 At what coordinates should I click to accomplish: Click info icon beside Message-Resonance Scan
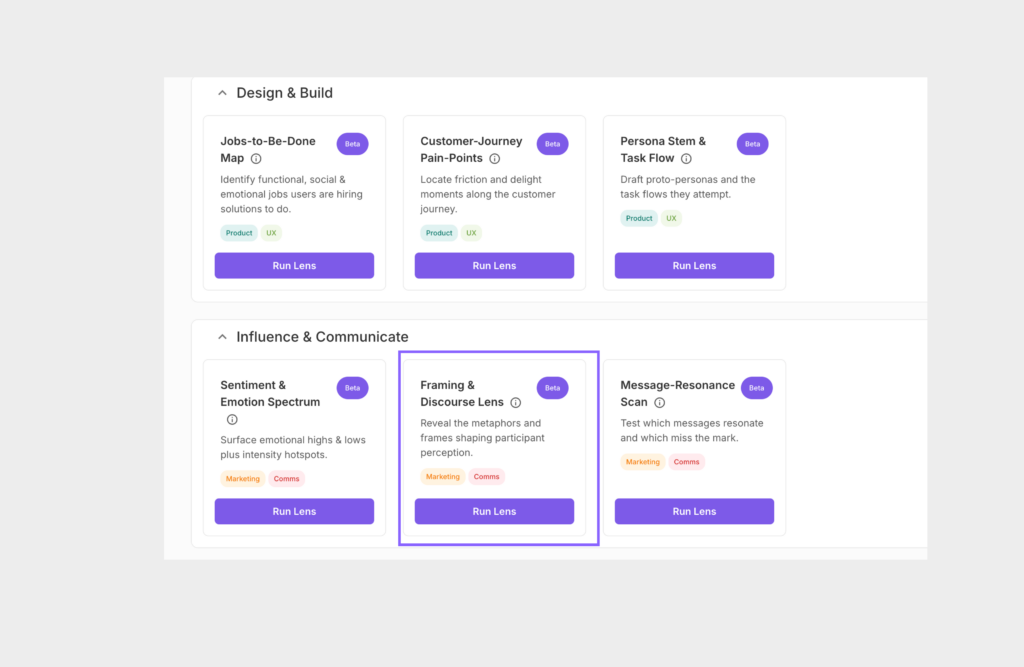coord(660,403)
